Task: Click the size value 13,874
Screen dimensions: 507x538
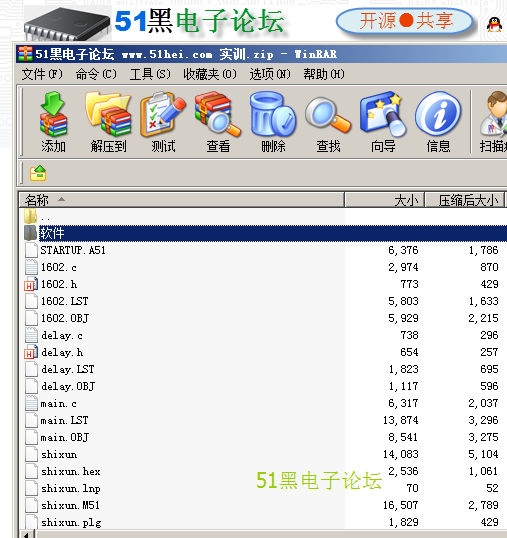Action: point(401,420)
